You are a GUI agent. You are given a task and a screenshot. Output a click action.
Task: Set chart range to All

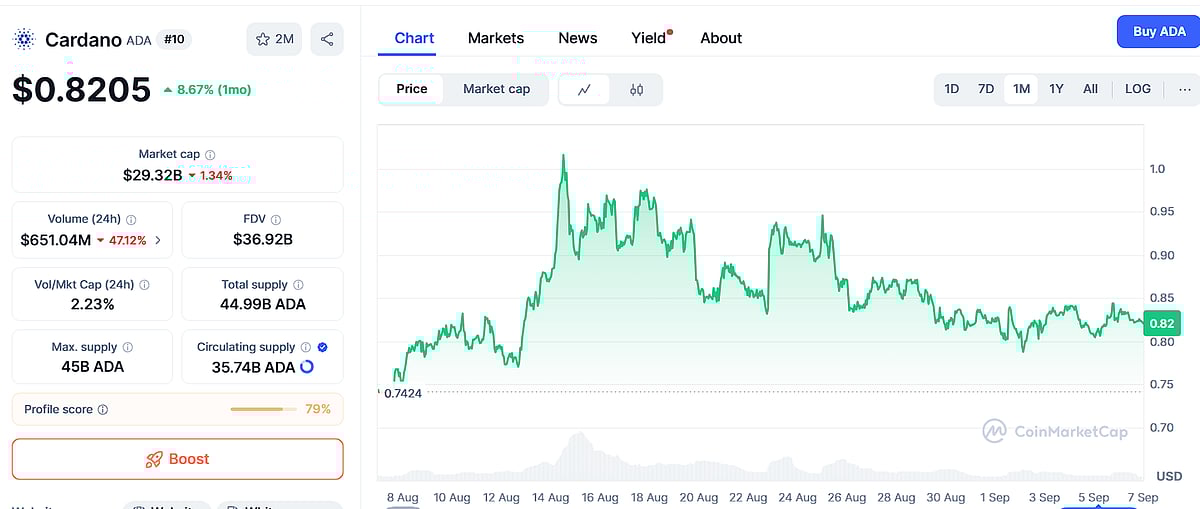[x=1090, y=89]
